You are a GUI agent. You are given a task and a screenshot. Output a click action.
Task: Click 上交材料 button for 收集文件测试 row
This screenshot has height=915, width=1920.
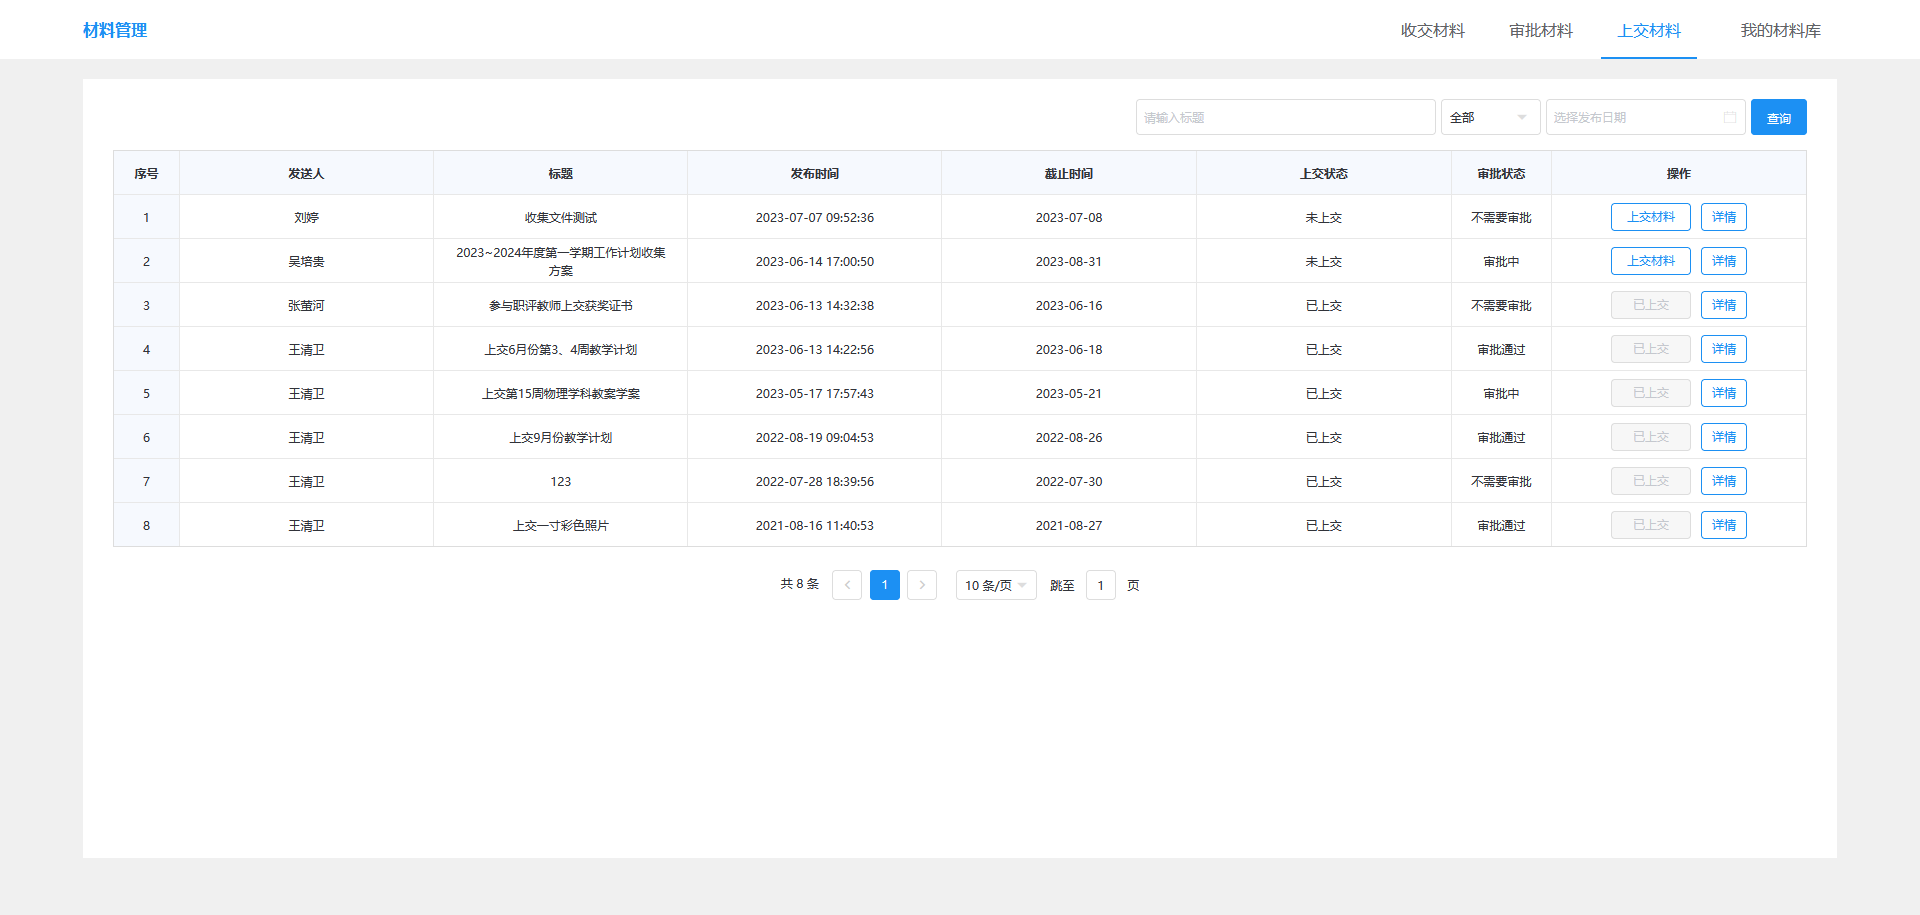tap(1650, 217)
